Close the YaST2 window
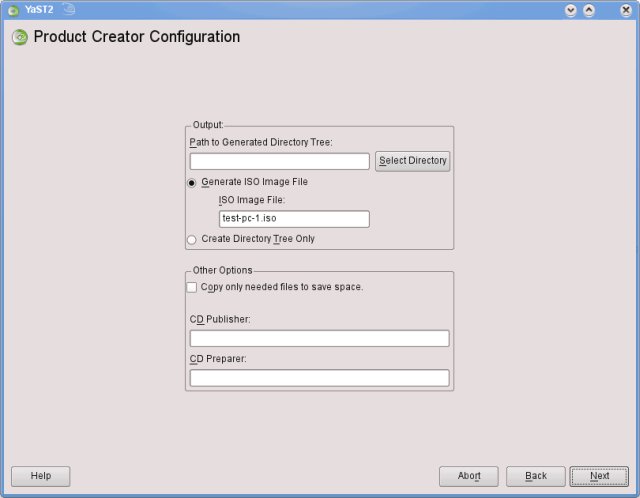640x498 pixels. click(x=625, y=10)
